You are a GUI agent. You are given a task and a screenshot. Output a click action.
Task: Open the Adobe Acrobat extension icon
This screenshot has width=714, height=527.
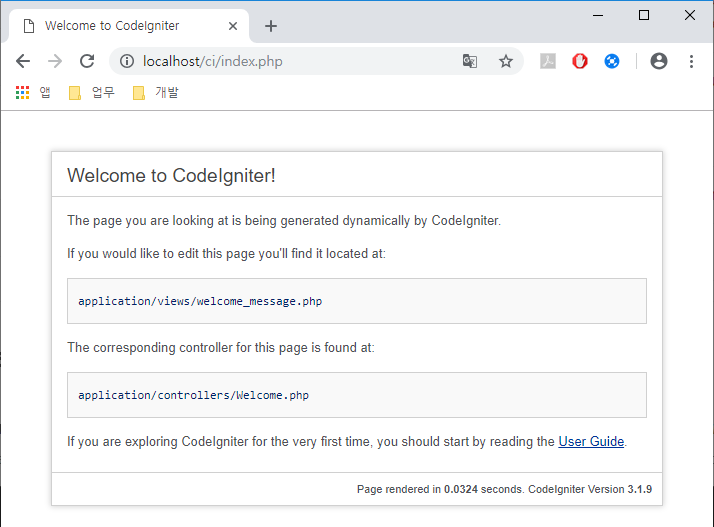[x=548, y=61]
